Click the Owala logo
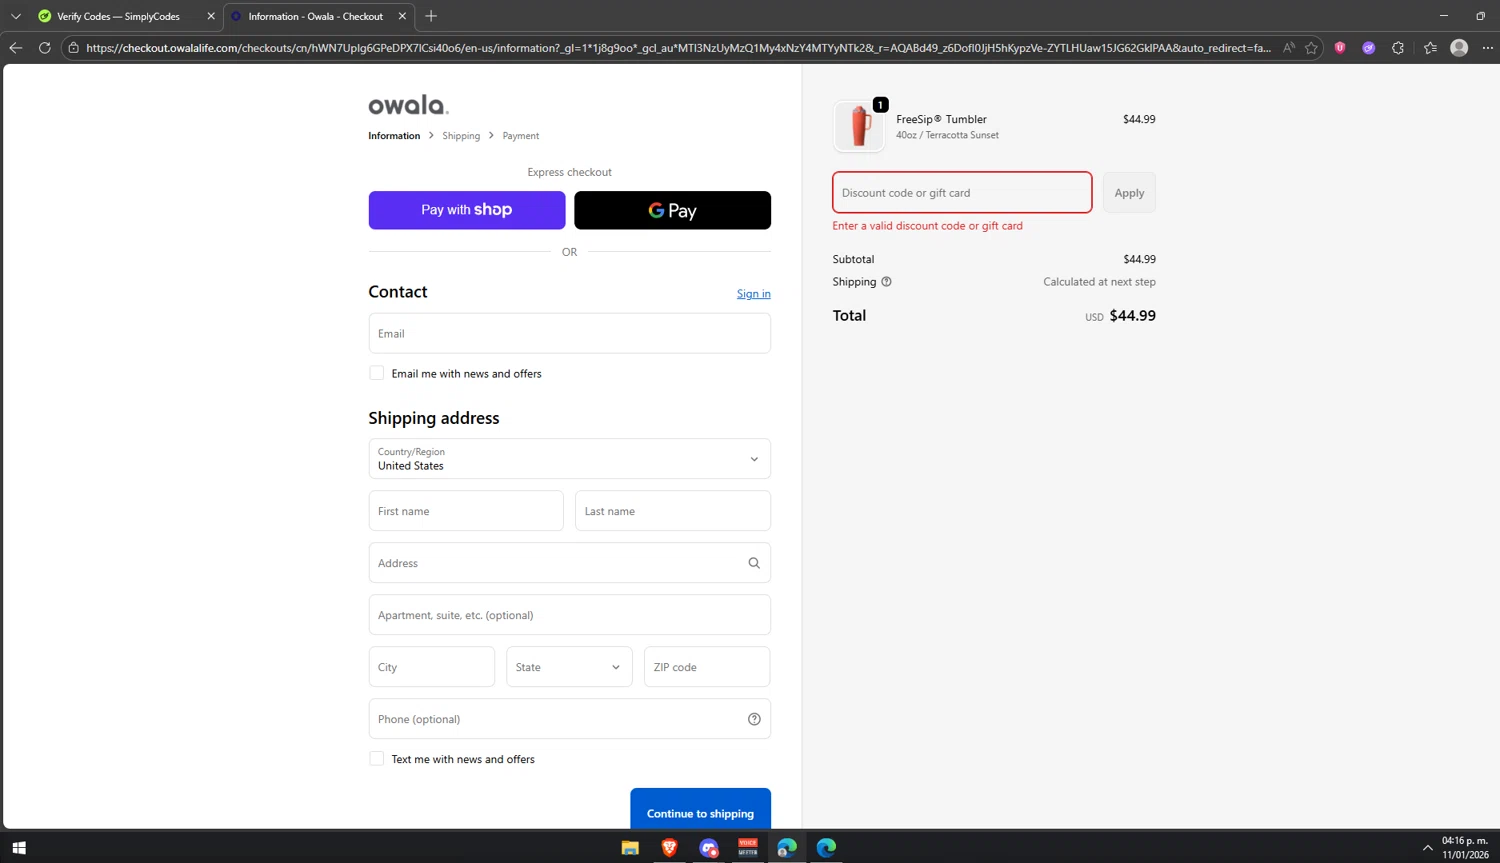Viewport: 1500px width, 863px height. [x=408, y=105]
